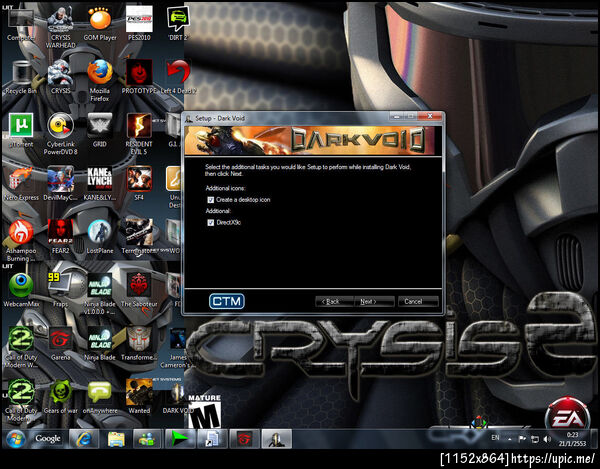Open The Saboteur game shortcut

pyautogui.click(x=139, y=290)
